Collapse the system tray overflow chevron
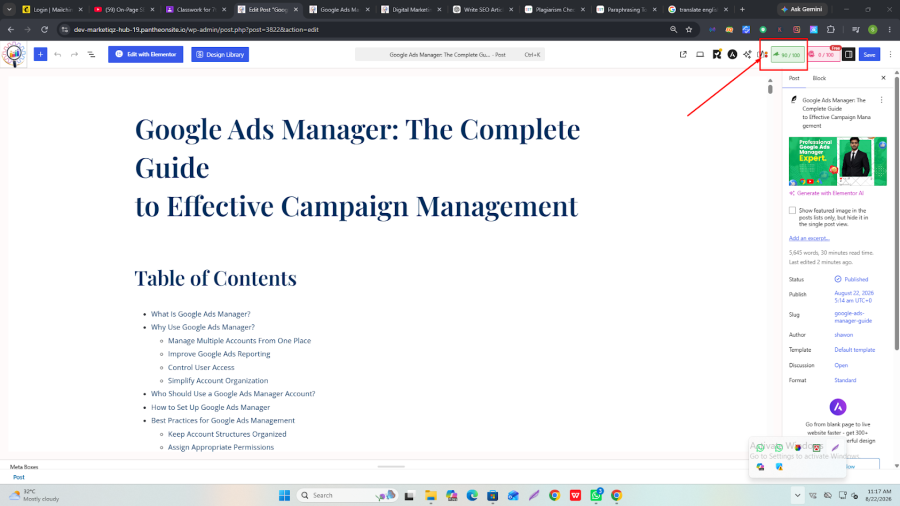Screen dimensions: 900x506 click(797, 495)
